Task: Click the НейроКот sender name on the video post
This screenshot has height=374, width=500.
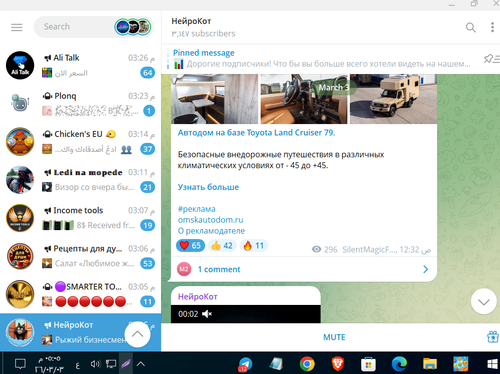Action: point(198,297)
